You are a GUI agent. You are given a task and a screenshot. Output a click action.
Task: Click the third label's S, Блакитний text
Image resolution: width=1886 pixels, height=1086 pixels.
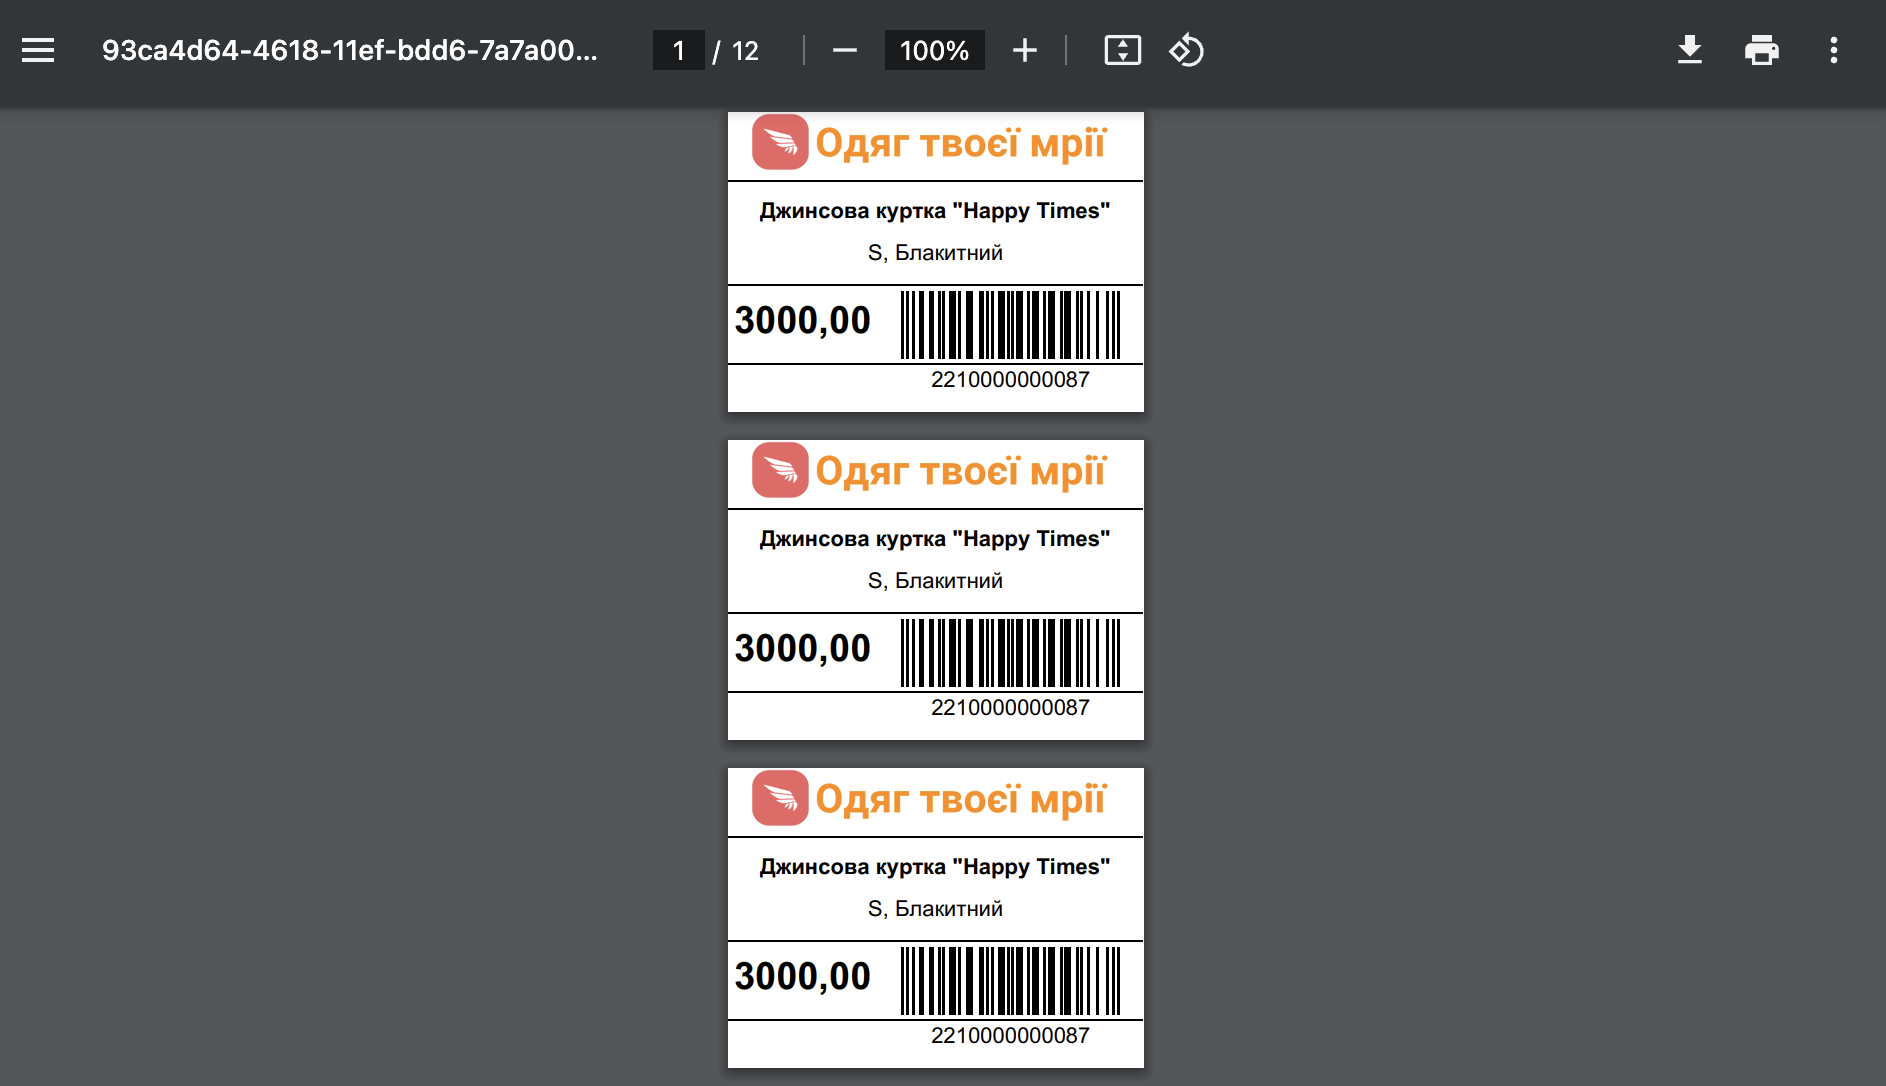[x=935, y=909]
